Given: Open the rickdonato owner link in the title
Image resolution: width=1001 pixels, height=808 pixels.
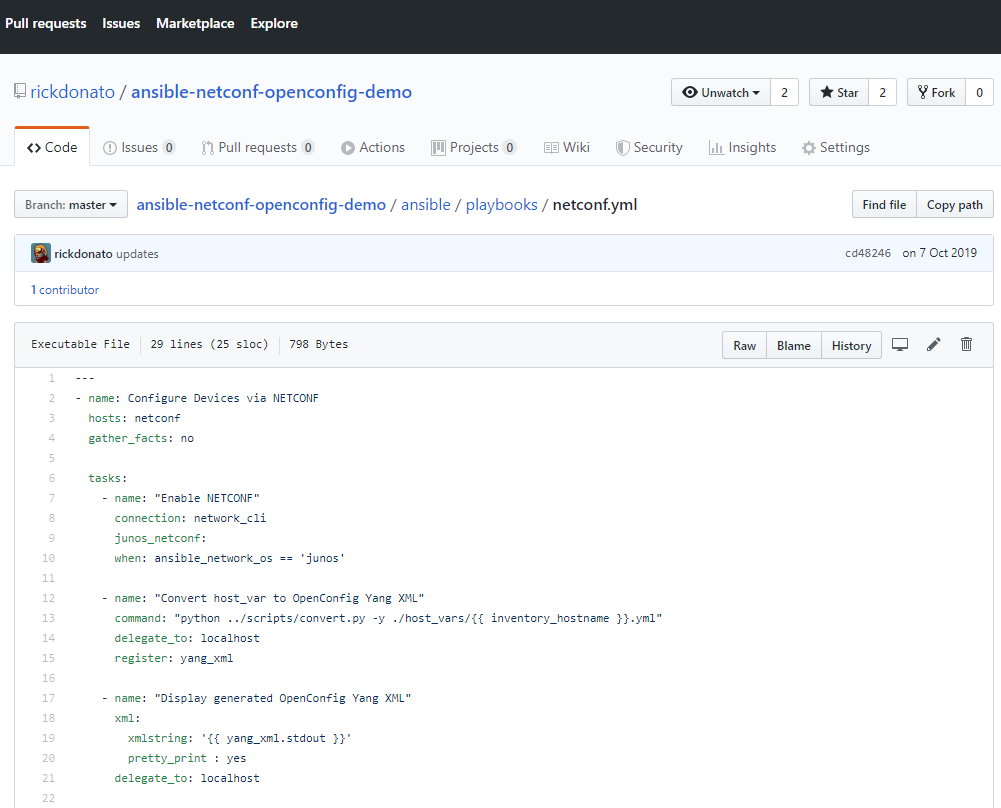Looking at the screenshot, I should pos(73,92).
